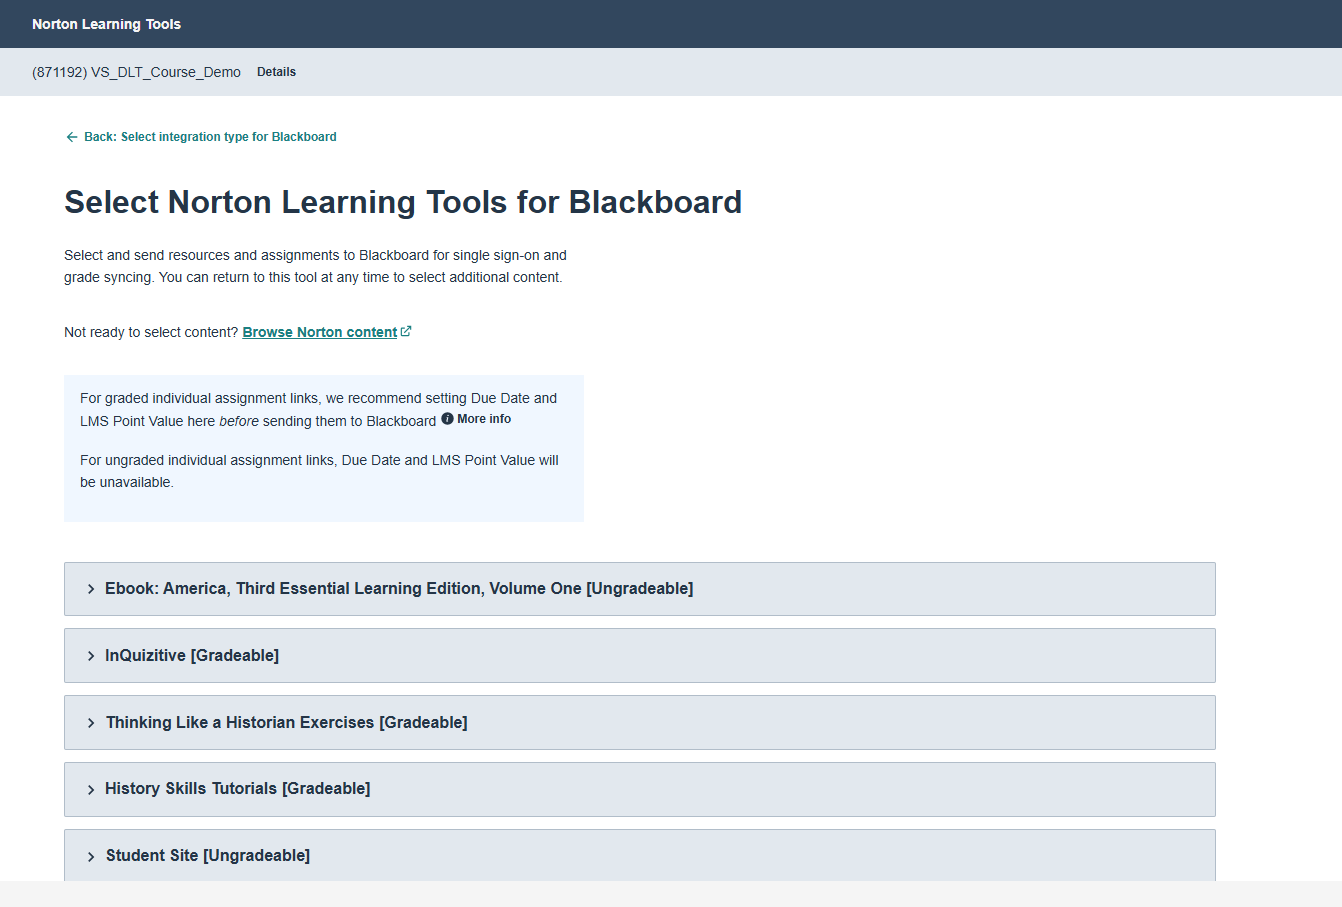The height and width of the screenshot is (907, 1342).
Task: Click the course name (871192) VS_DLT_Course_Demo
Action: pyautogui.click(x=137, y=71)
